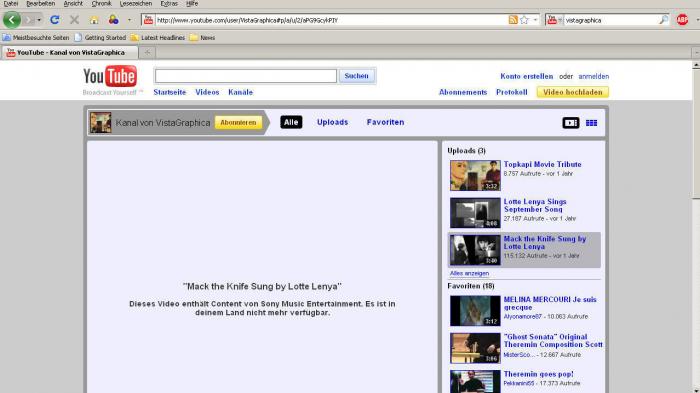Click Lotte Lenya Sings September Song title
Screen dimensions: 700x393
coord(535,205)
